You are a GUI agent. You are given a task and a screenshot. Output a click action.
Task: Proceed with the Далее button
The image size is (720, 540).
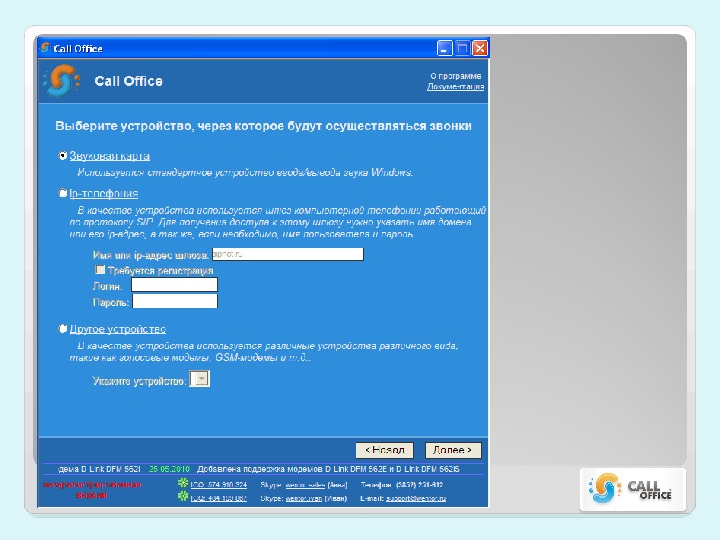[x=453, y=450]
